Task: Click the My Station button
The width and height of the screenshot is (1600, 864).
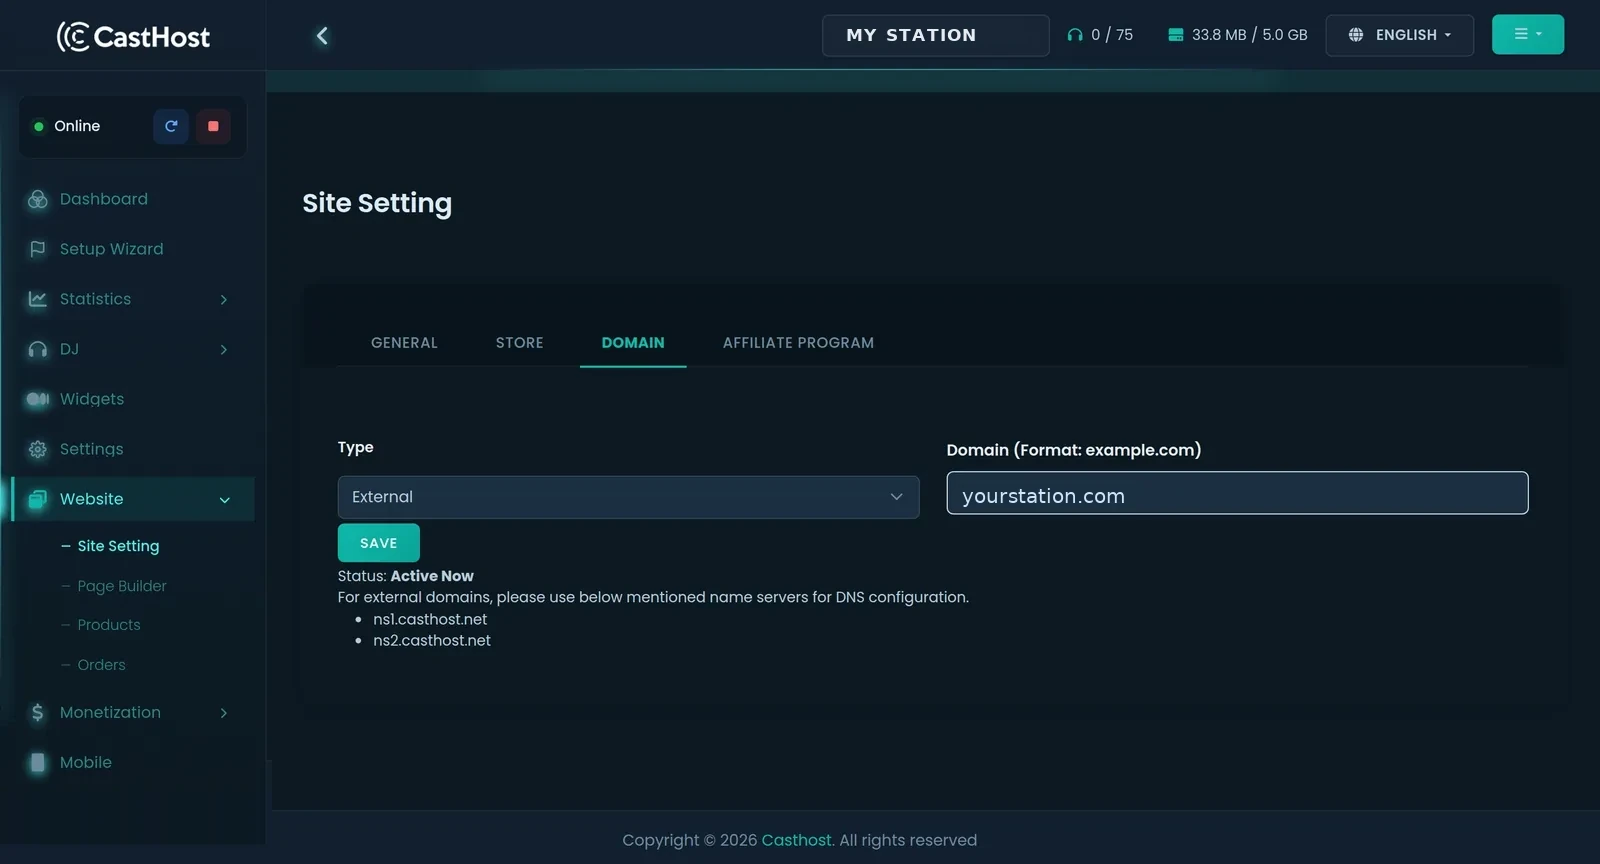Action: coord(936,35)
